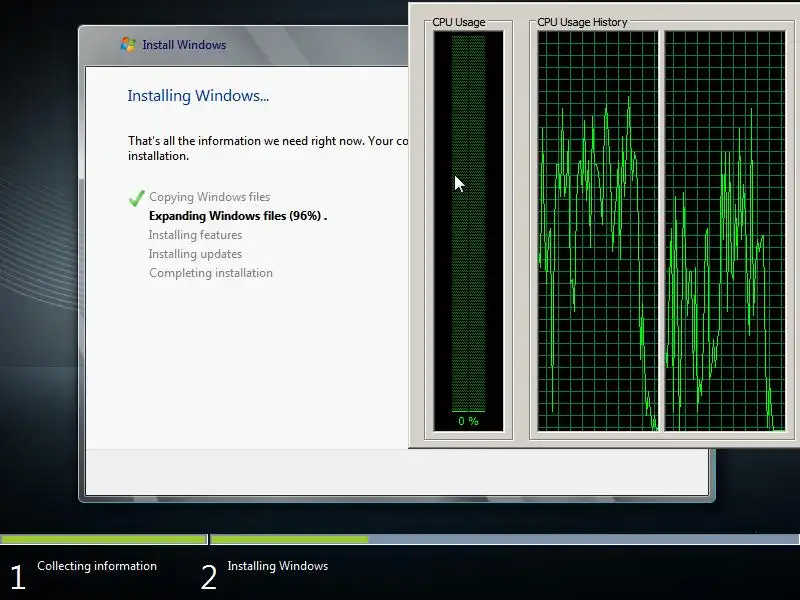Click 'Completing installation' step
The height and width of the screenshot is (600, 800).
pyautogui.click(x=211, y=273)
